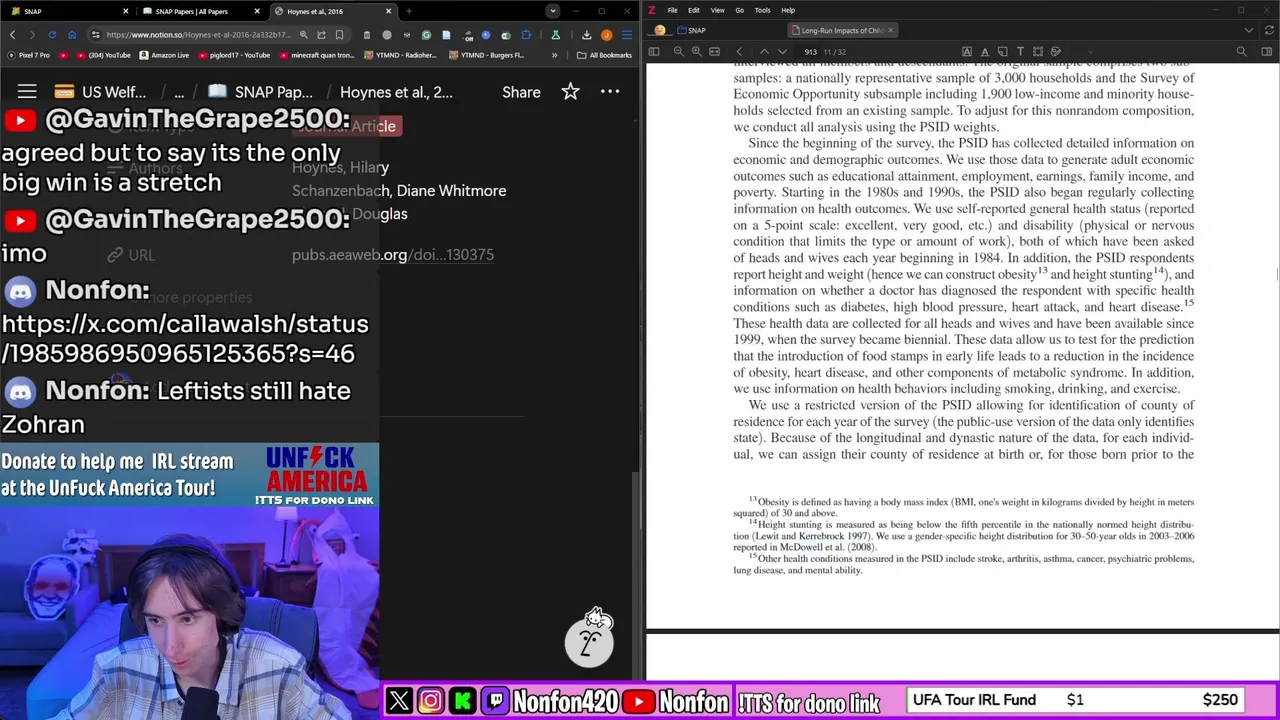Toggle the Zotero reader left sidebar
The width and height of the screenshot is (1280, 720).
[654, 52]
